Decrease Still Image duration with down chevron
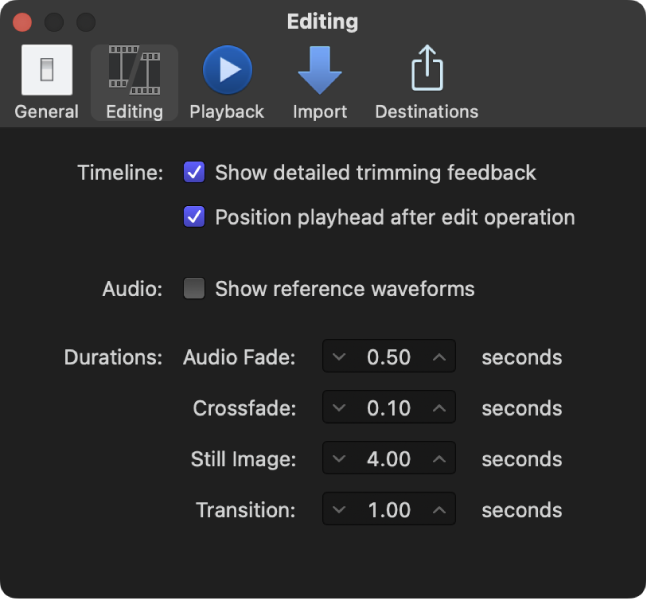Image resolution: width=646 pixels, height=602 pixels. click(x=339, y=459)
